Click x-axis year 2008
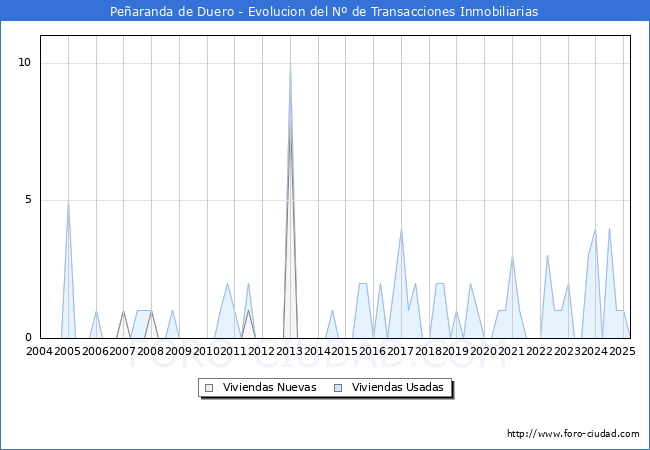Viewport: 650px width, 450px height. pyautogui.click(x=150, y=351)
